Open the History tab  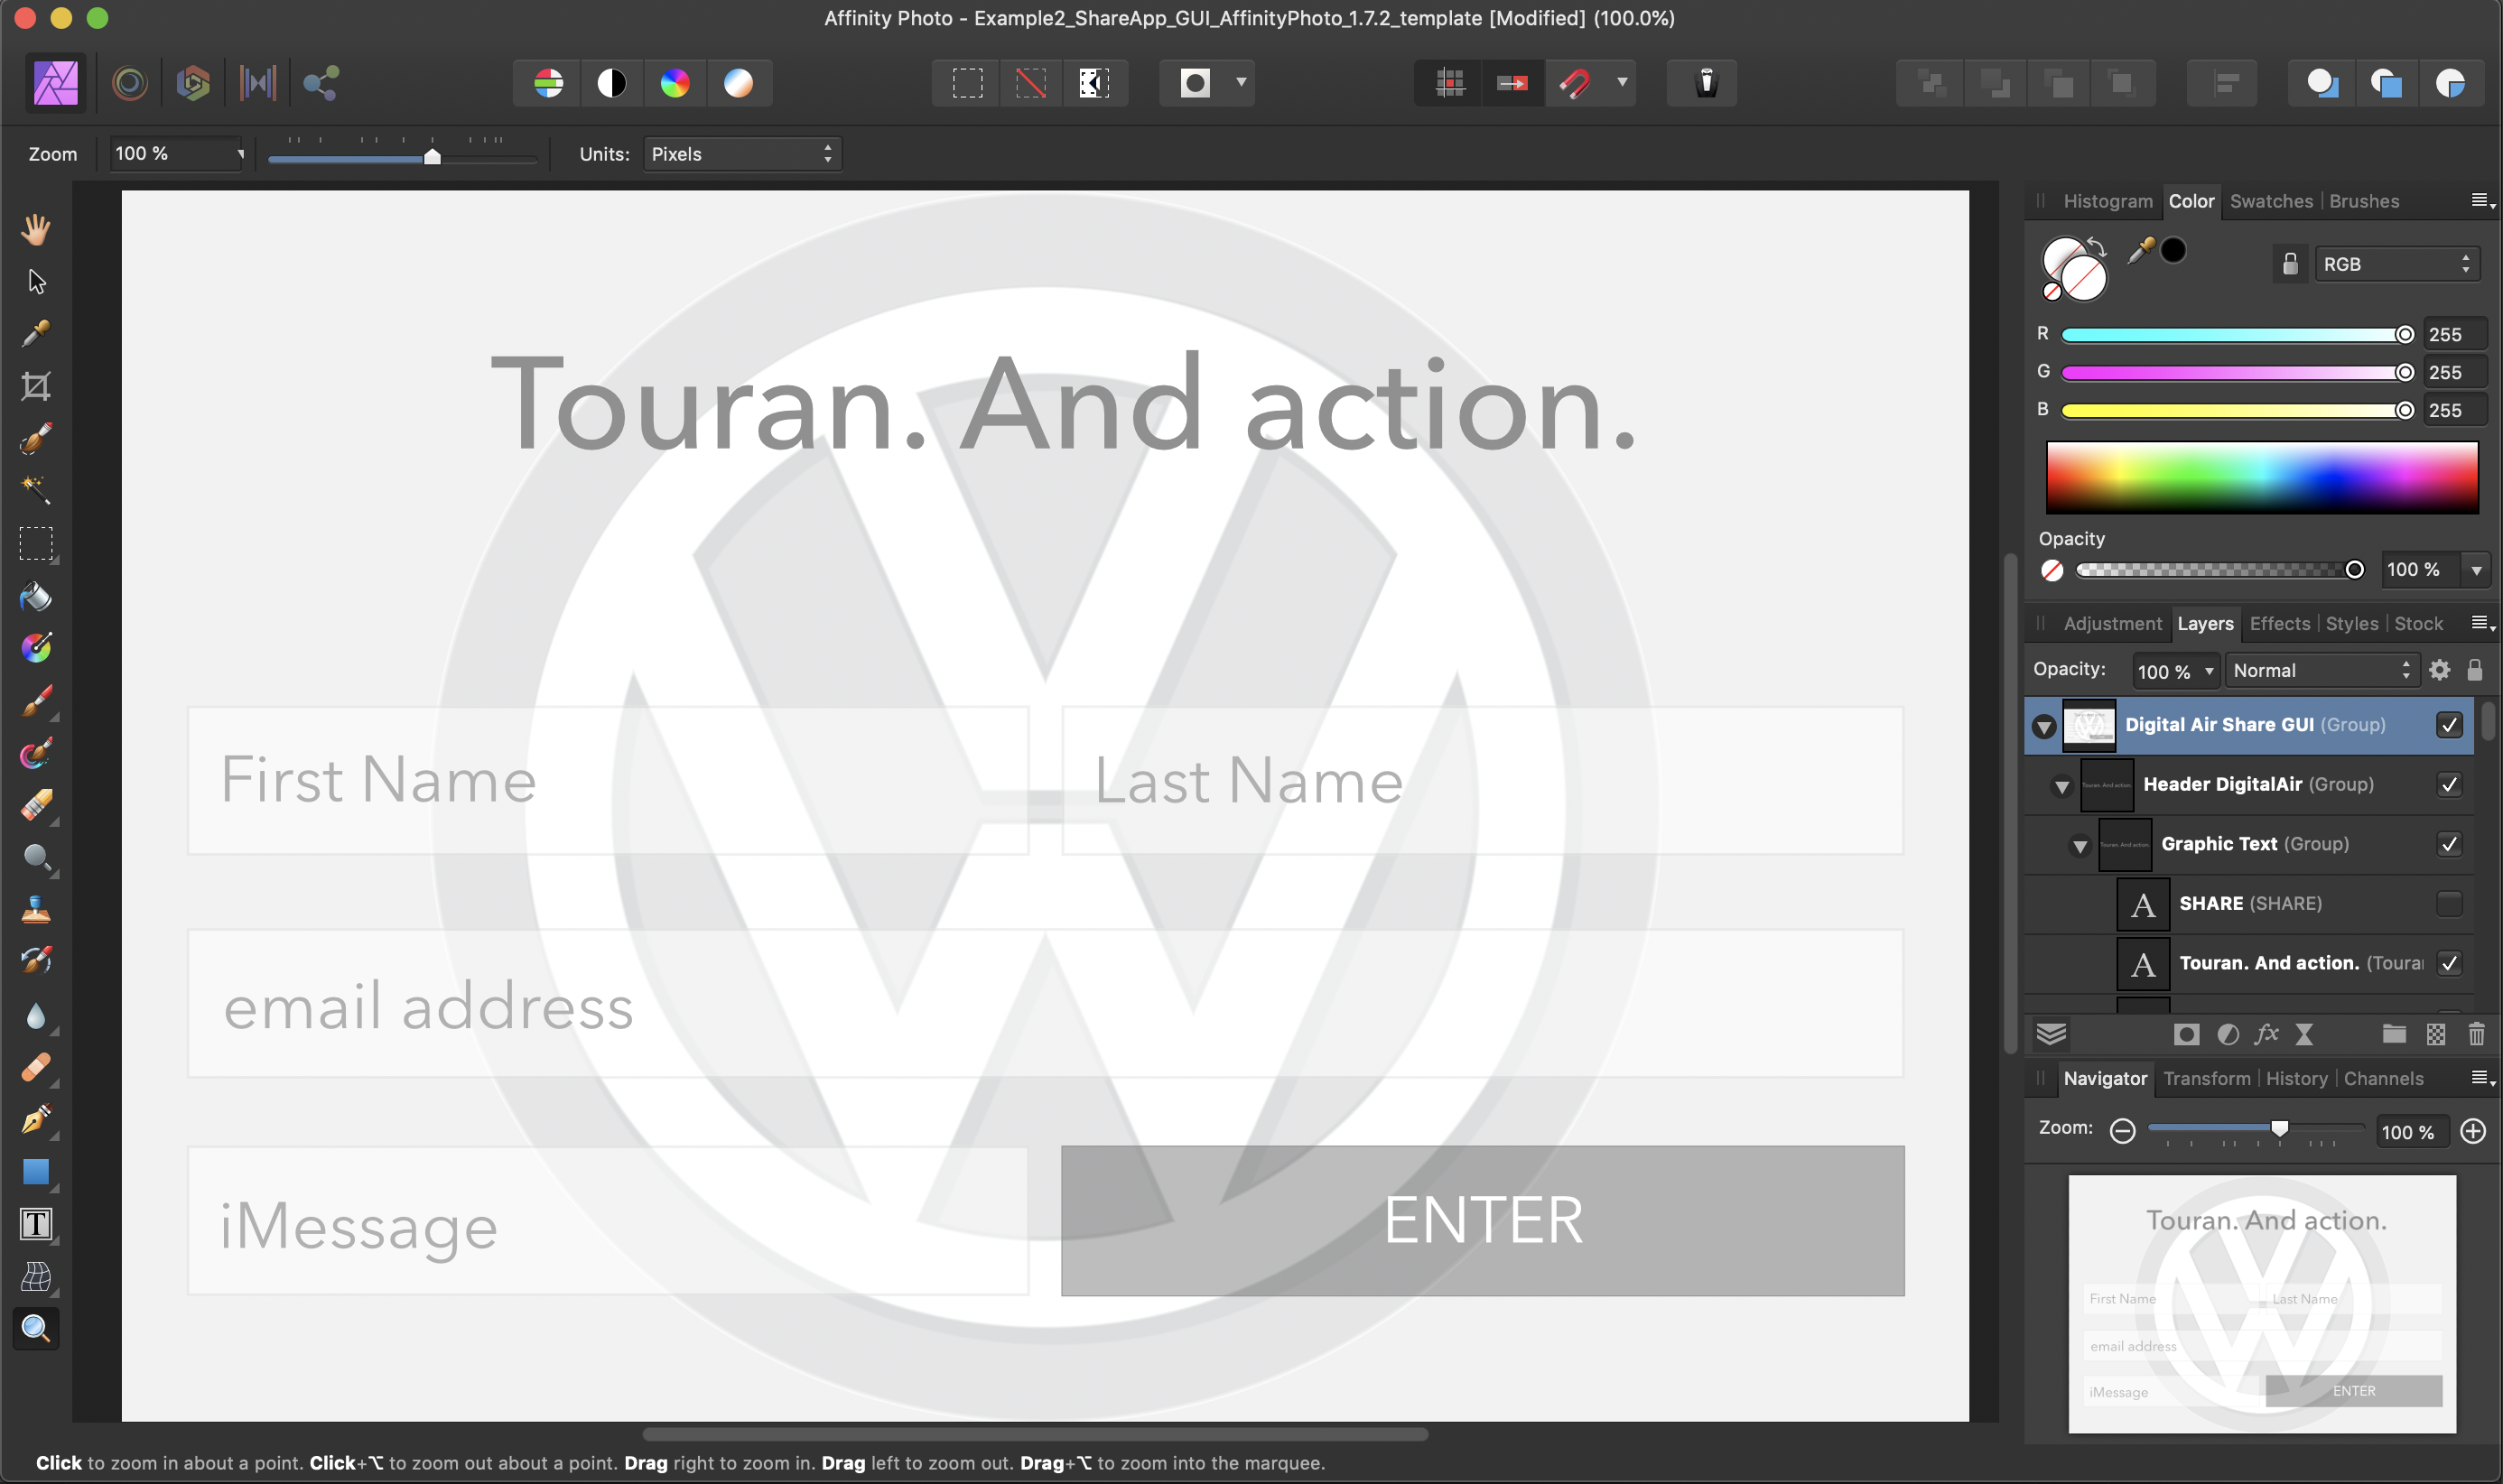(2296, 1078)
